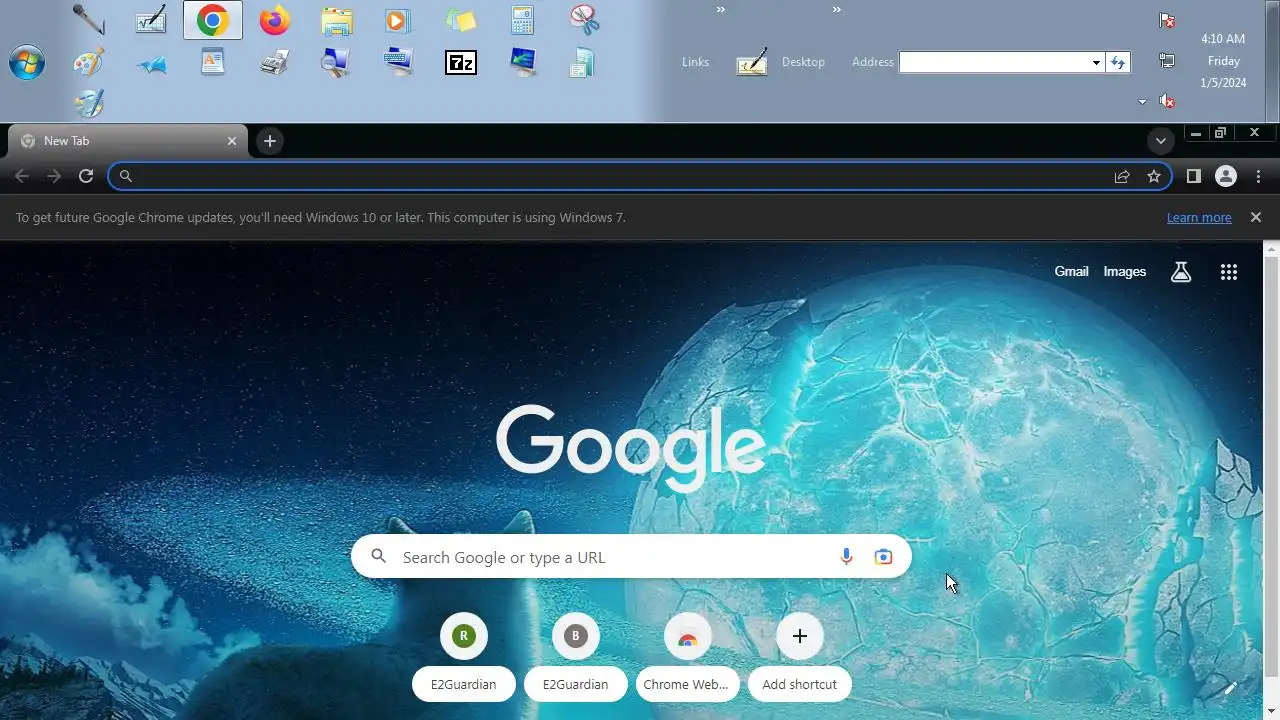Open Google apps grid
The image size is (1280, 720).
point(1229,271)
